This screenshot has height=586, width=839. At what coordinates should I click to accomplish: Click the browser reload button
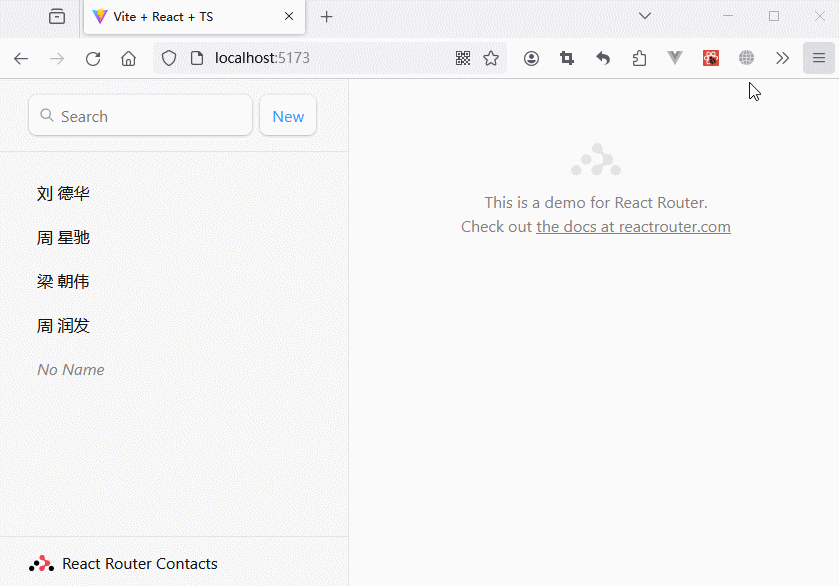[x=93, y=58]
